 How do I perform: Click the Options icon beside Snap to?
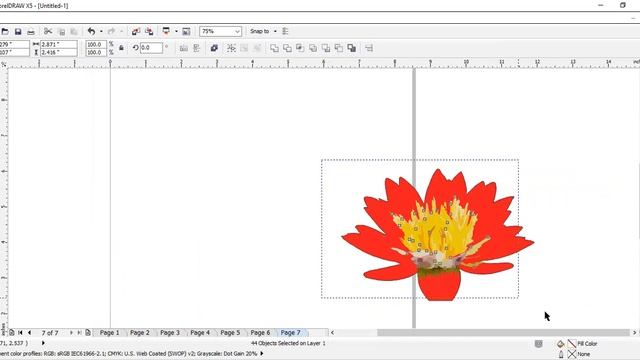pyautogui.click(x=285, y=31)
